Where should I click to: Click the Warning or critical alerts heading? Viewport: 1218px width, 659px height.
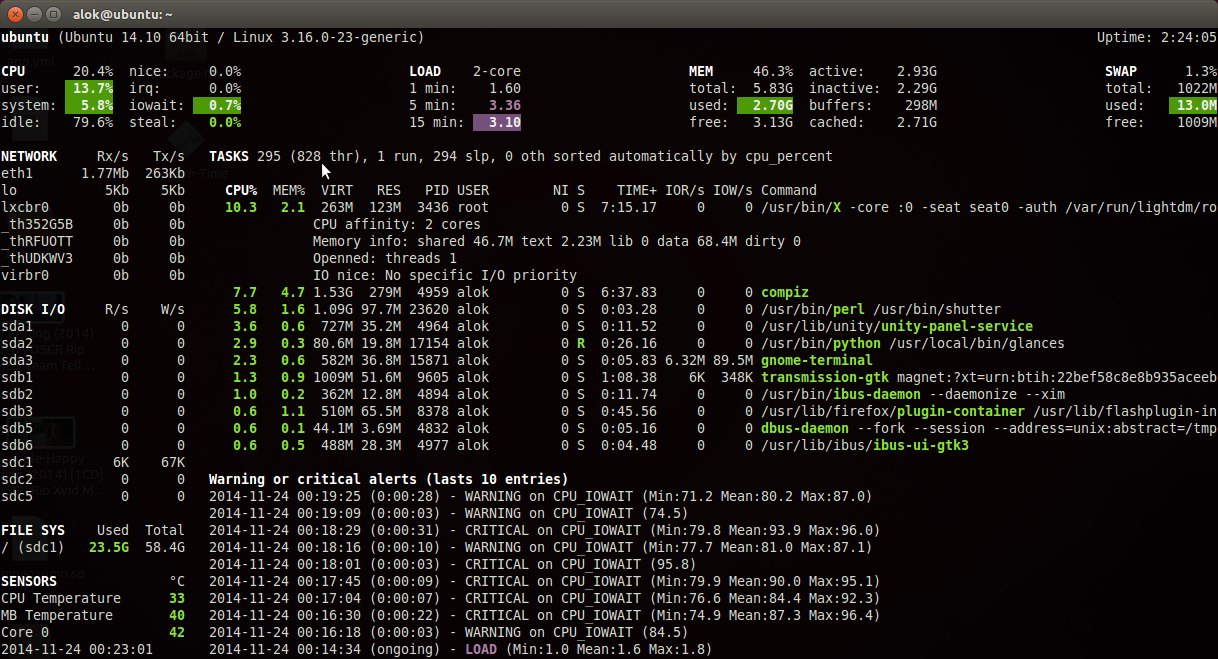tap(388, 479)
